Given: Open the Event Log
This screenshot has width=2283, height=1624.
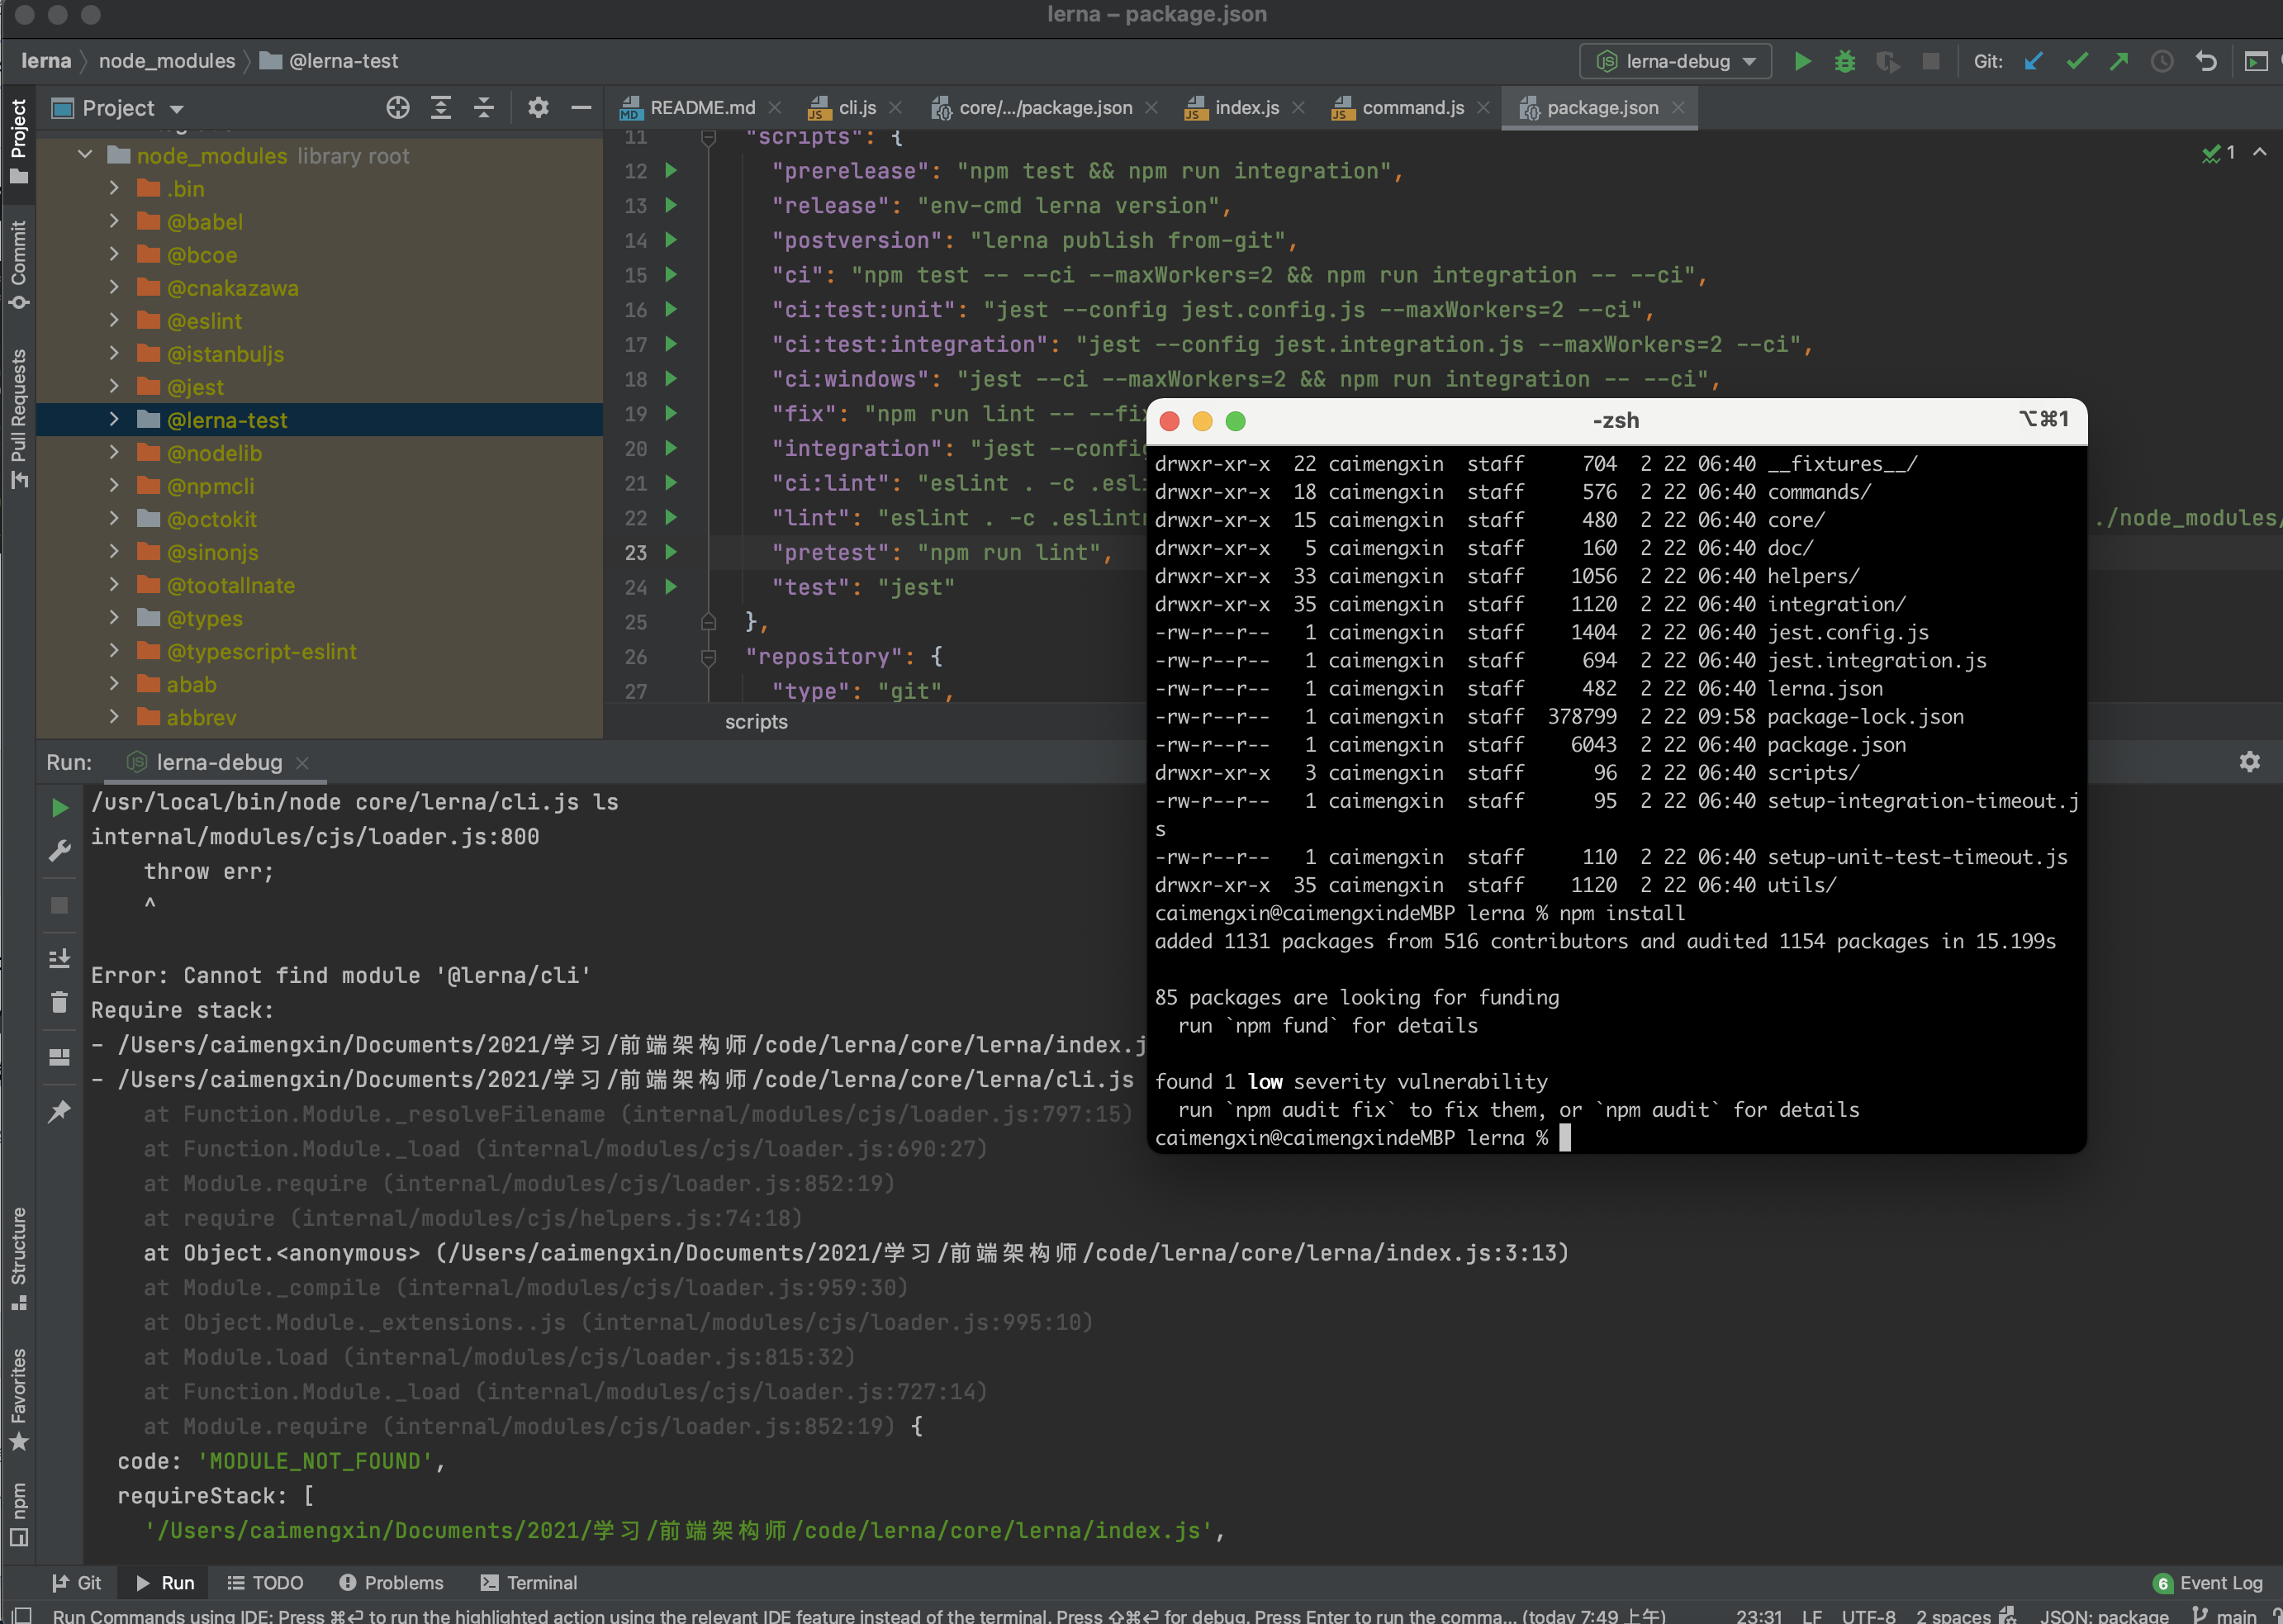Looking at the screenshot, I should [2208, 1583].
